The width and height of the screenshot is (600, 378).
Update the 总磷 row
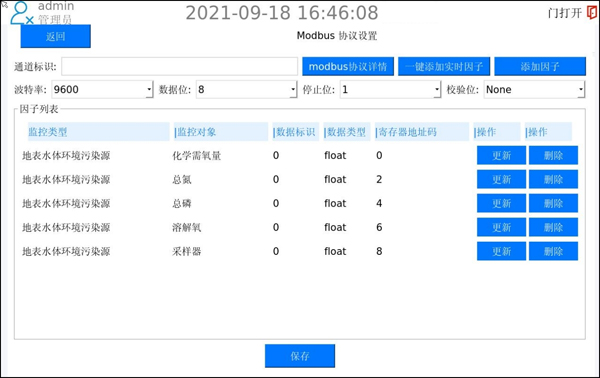pos(501,203)
